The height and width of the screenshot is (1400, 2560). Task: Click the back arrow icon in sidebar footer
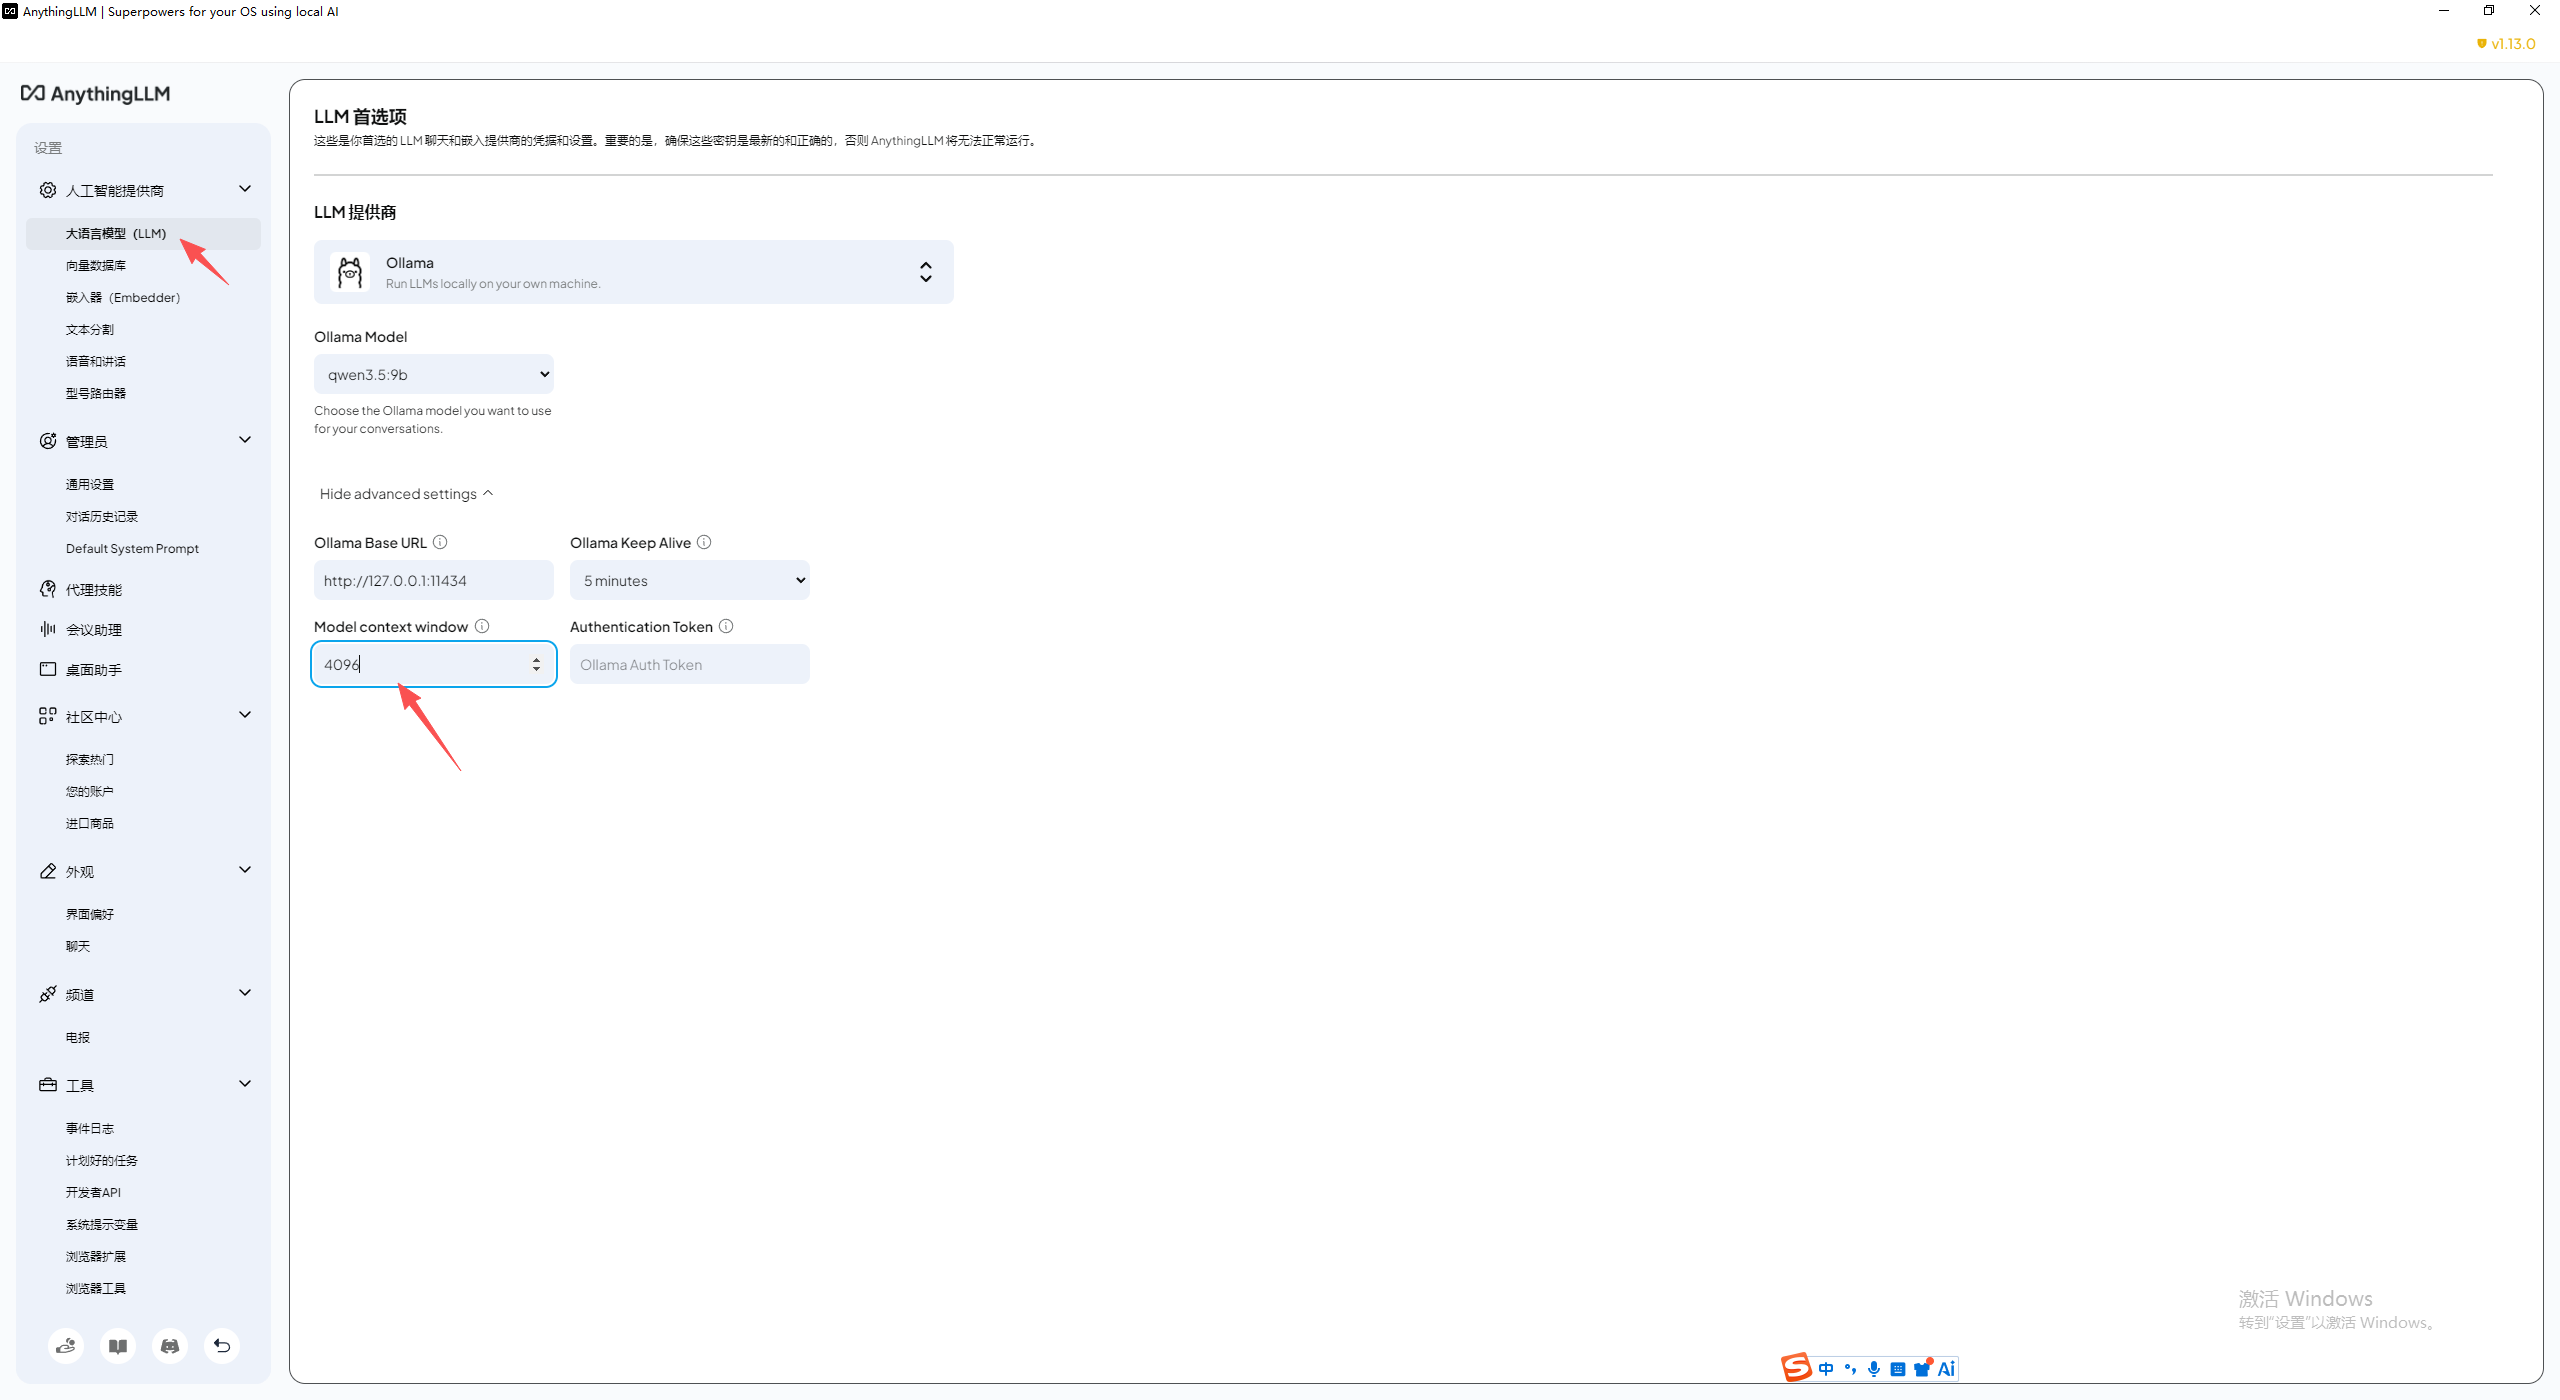pos(222,1346)
